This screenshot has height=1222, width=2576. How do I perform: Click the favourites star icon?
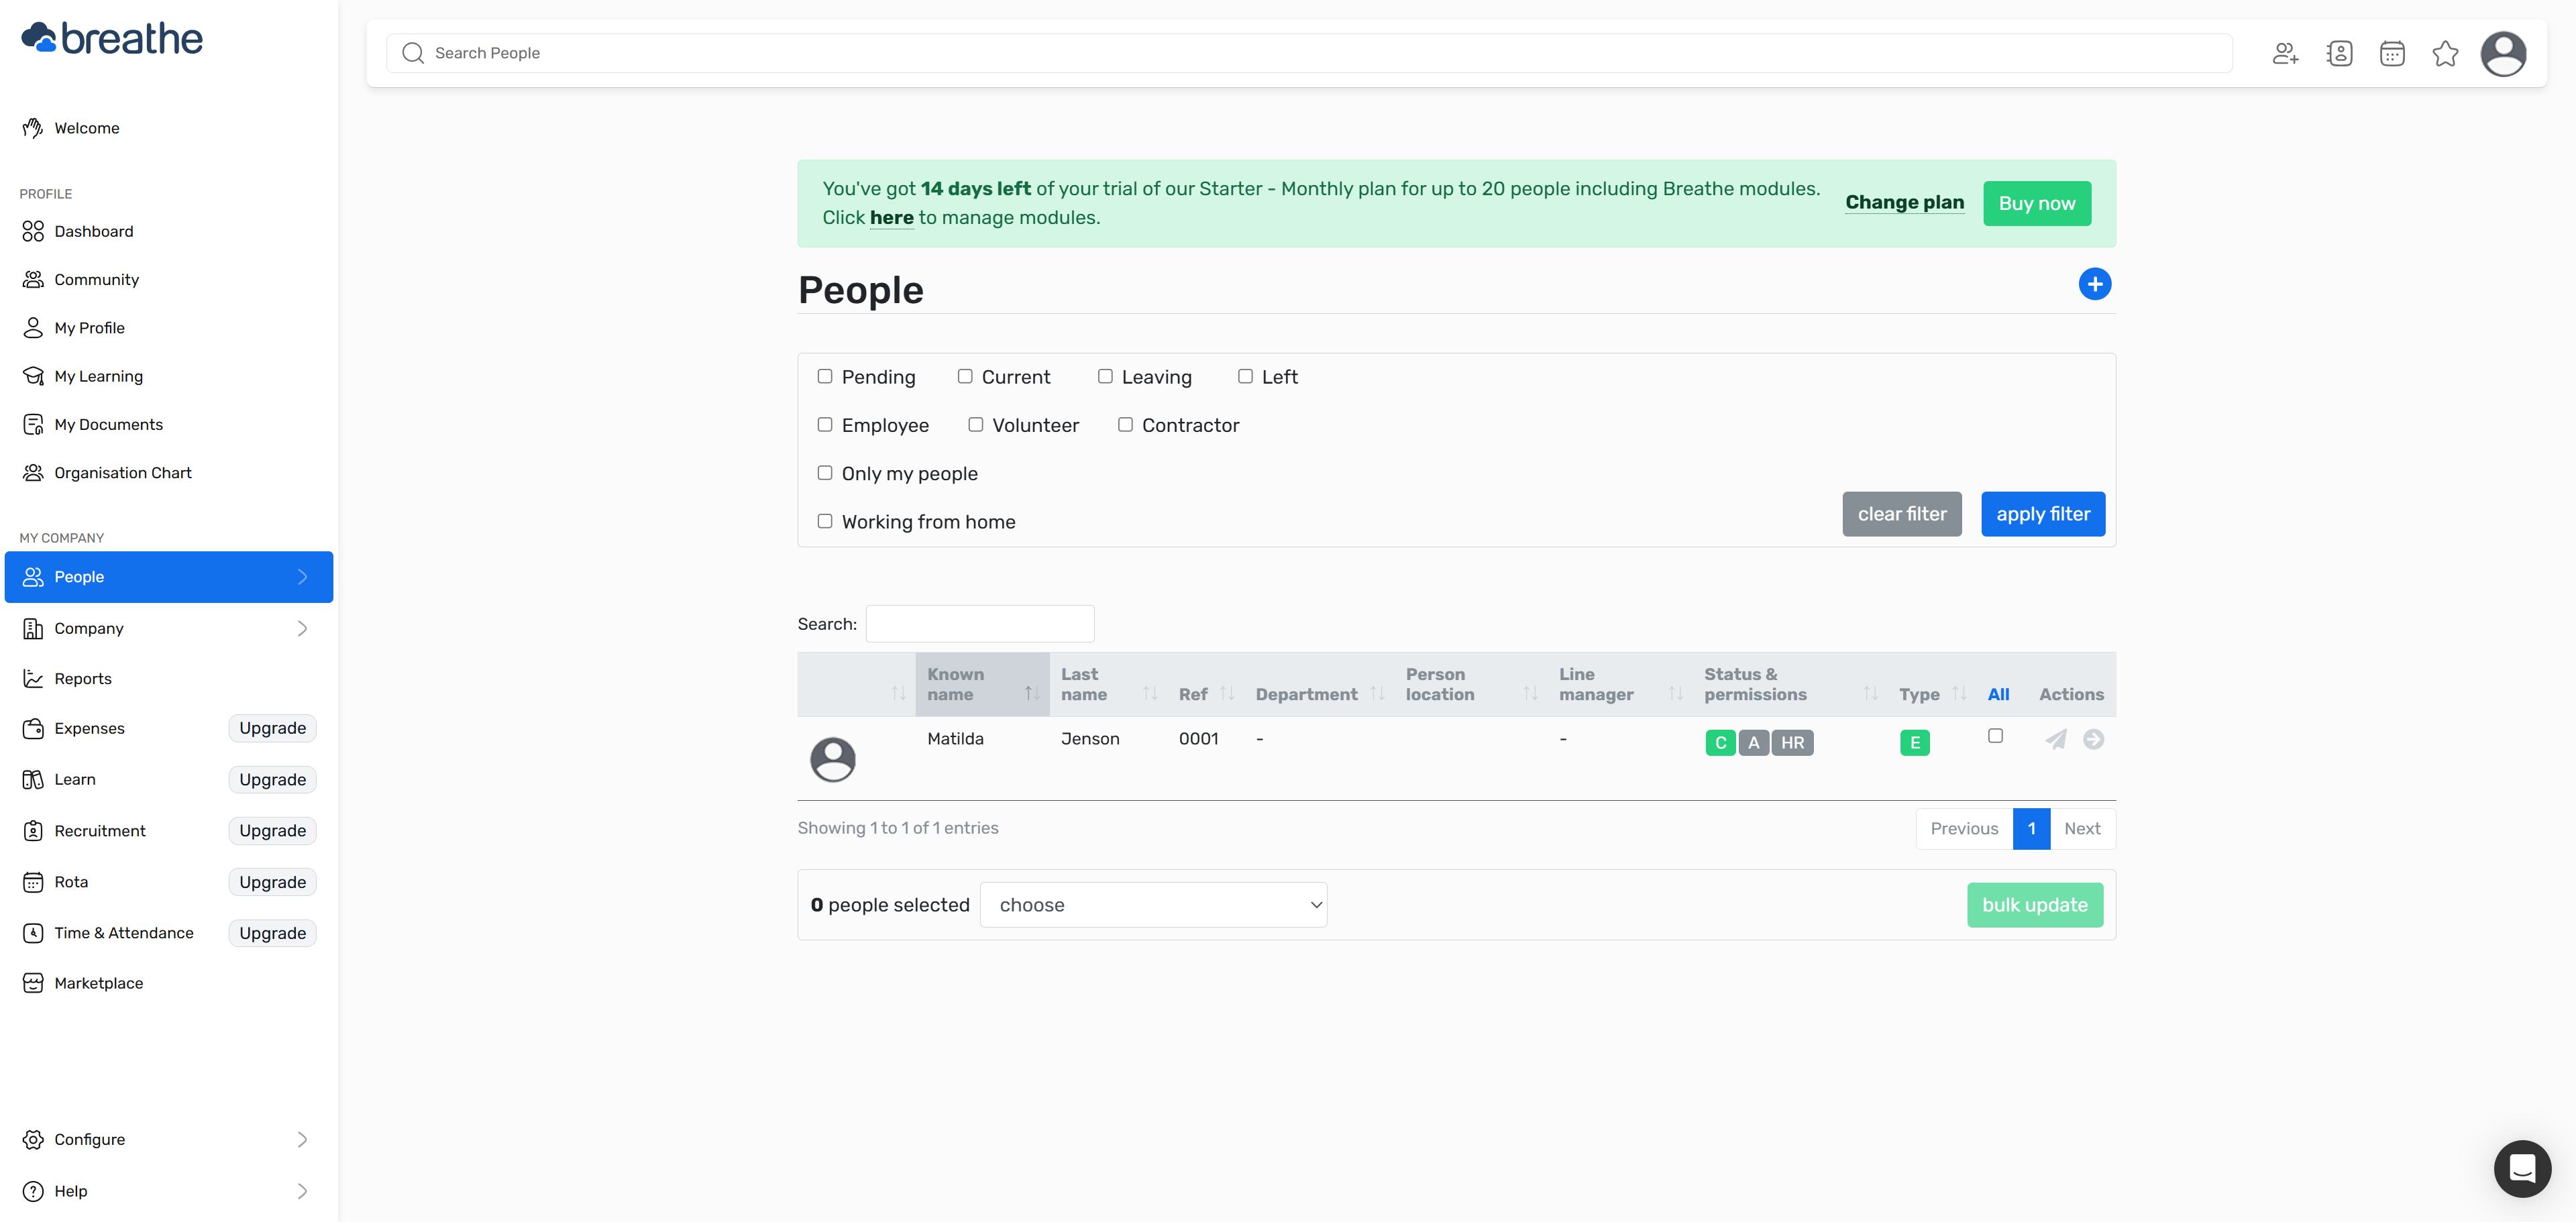(x=2445, y=53)
